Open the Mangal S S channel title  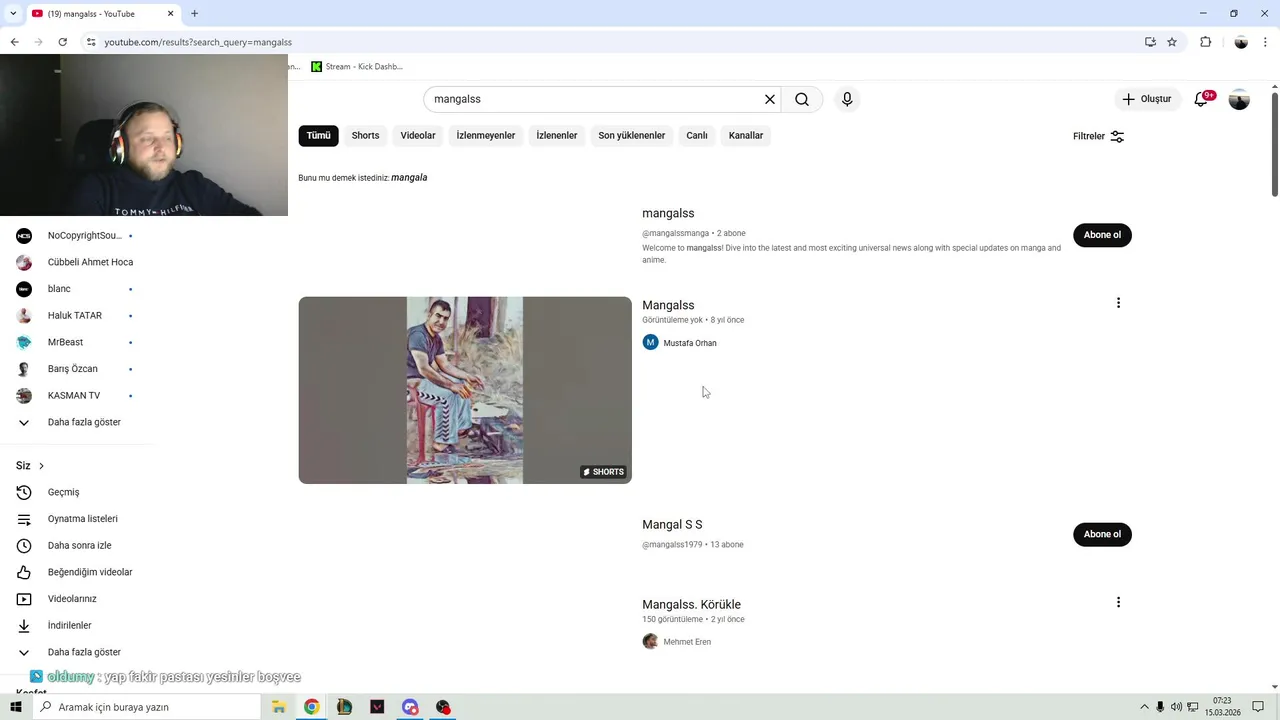[672, 525]
